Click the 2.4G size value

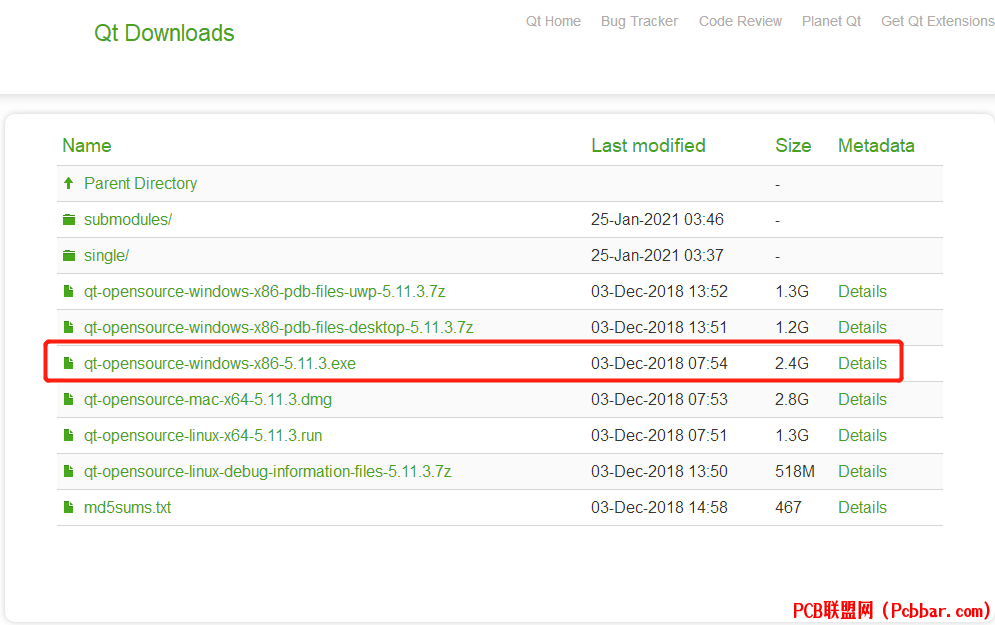tap(792, 364)
